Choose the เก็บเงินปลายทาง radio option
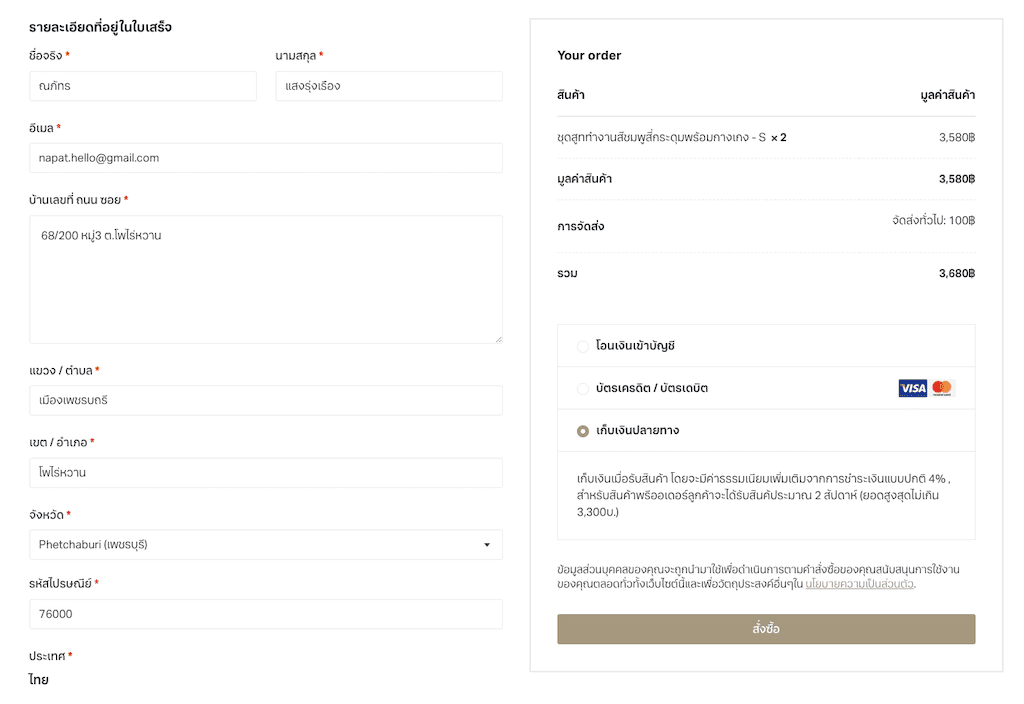The height and width of the screenshot is (704, 1024). tap(583, 431)
